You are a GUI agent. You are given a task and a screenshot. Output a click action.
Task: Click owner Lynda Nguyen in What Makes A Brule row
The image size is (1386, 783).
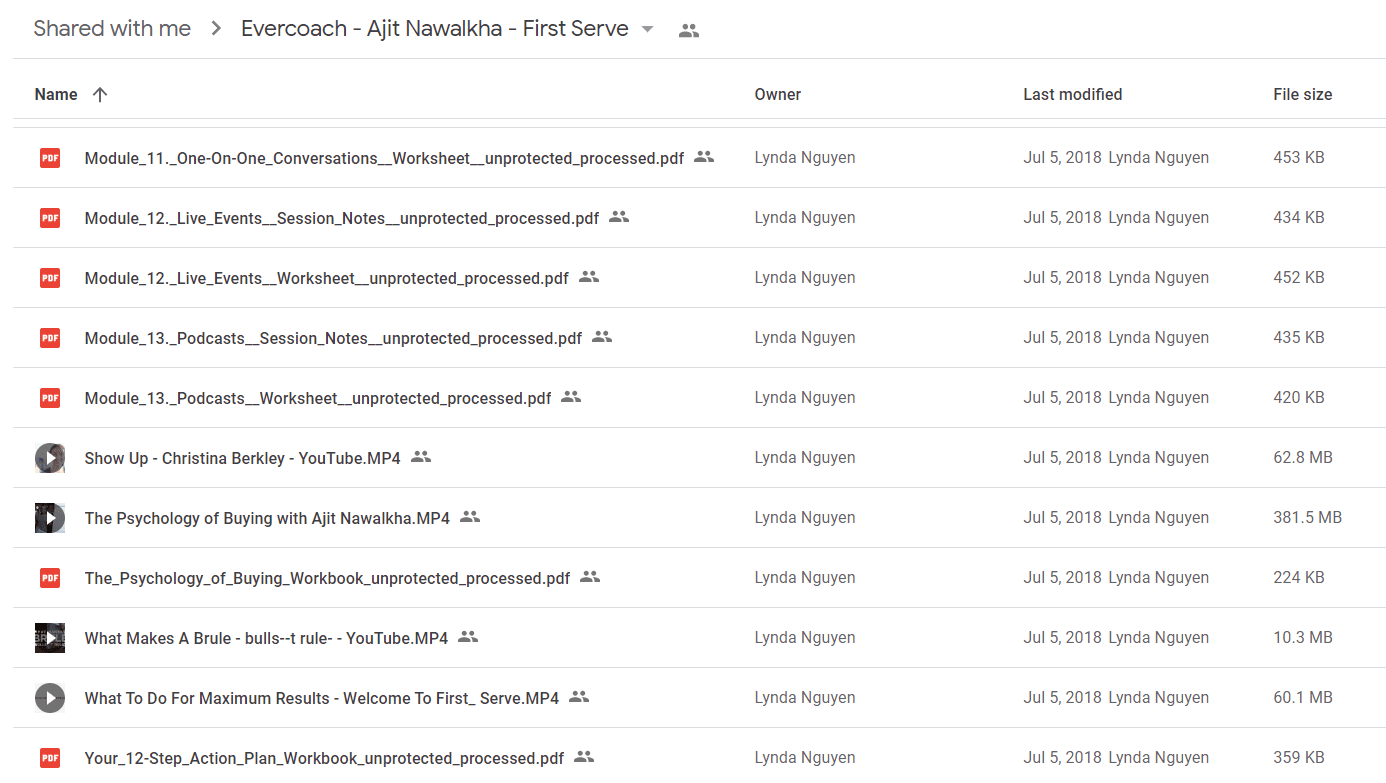[805, 637]
